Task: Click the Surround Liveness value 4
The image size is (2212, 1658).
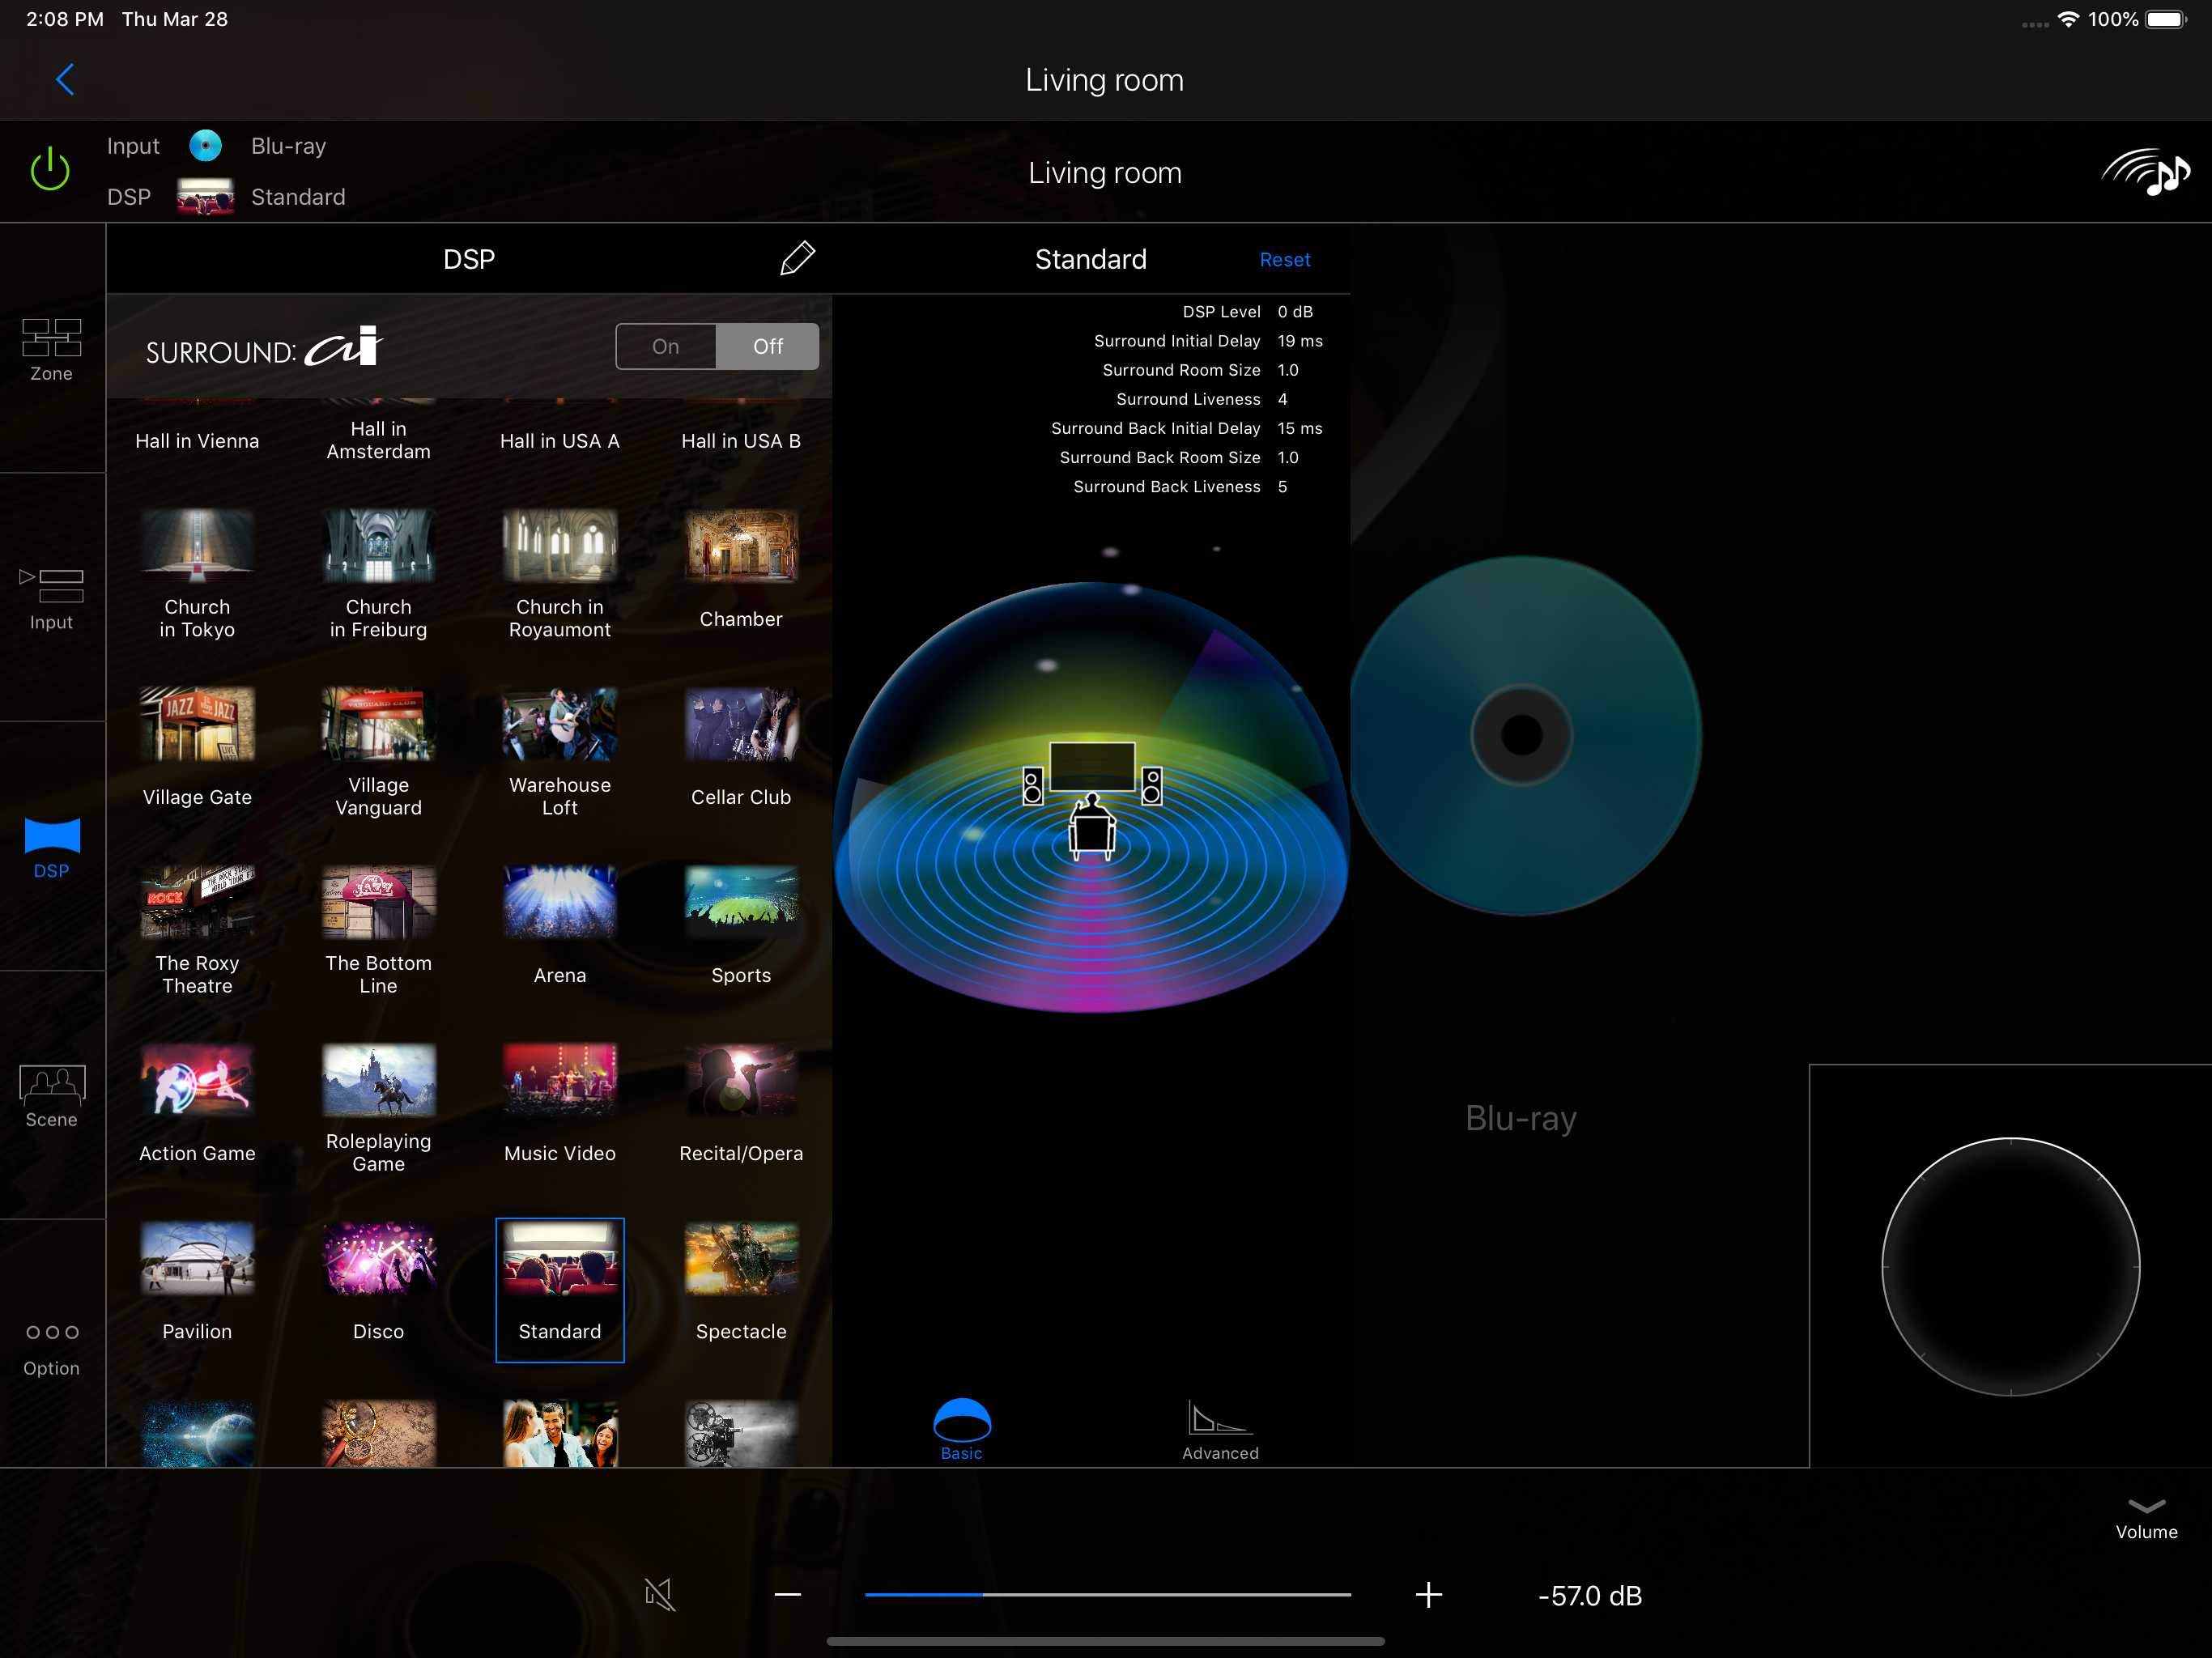Action: [1282, 399]
